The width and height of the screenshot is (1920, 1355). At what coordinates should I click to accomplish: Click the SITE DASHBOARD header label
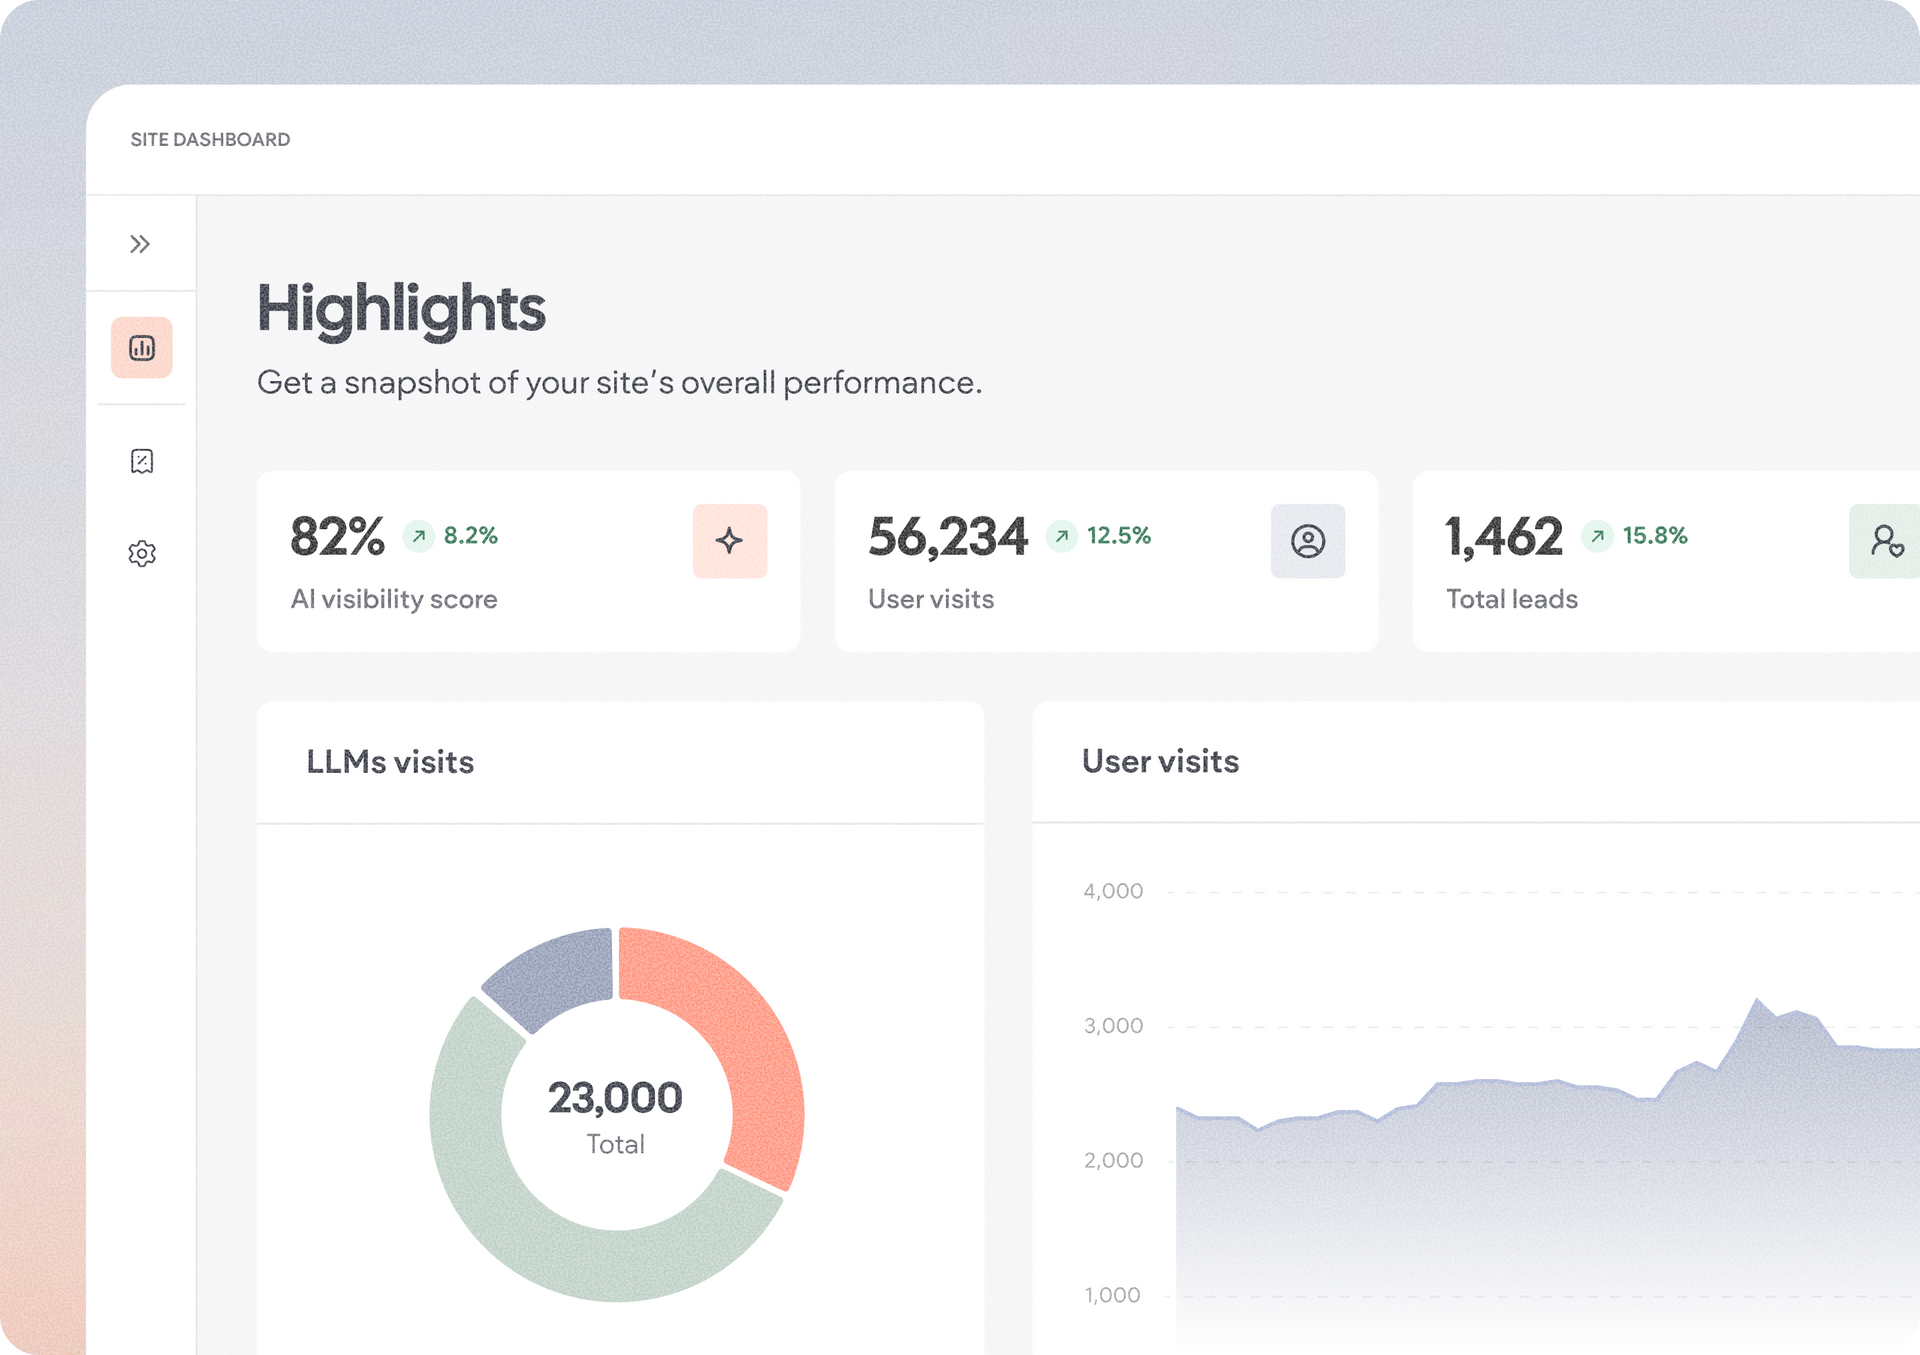[210, 140]
